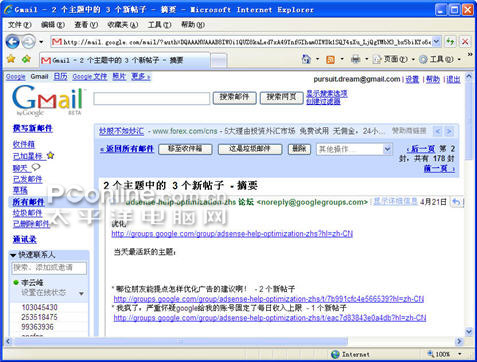Click the IE Forward navigation button

pyautogui.click(x=29, y=42)
